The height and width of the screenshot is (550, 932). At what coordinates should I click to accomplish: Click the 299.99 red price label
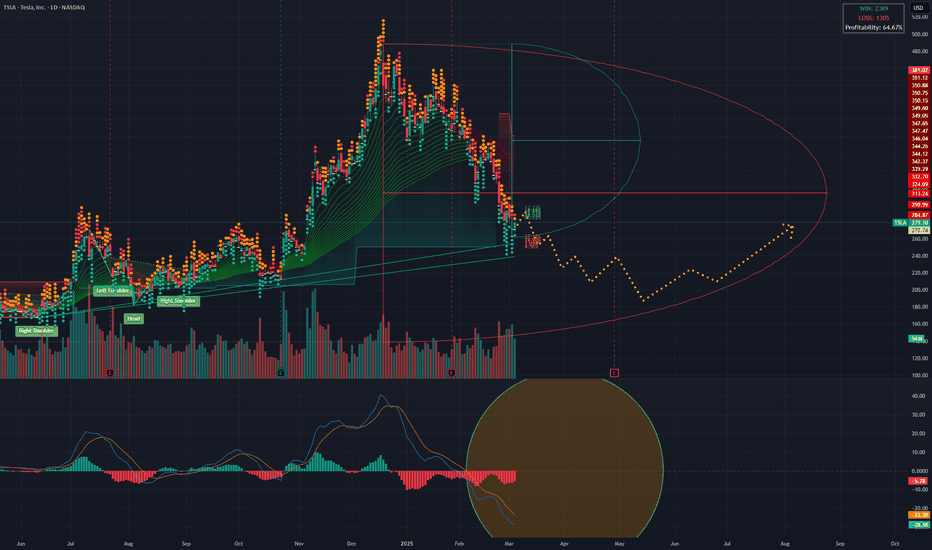tap(919, 205)
